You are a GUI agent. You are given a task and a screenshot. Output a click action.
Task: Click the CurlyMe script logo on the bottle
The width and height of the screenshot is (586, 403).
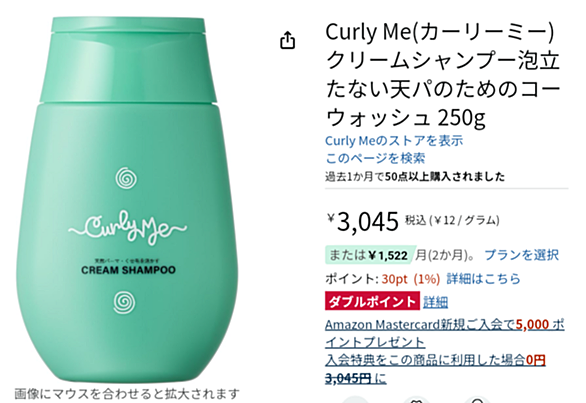coord(127,228)
